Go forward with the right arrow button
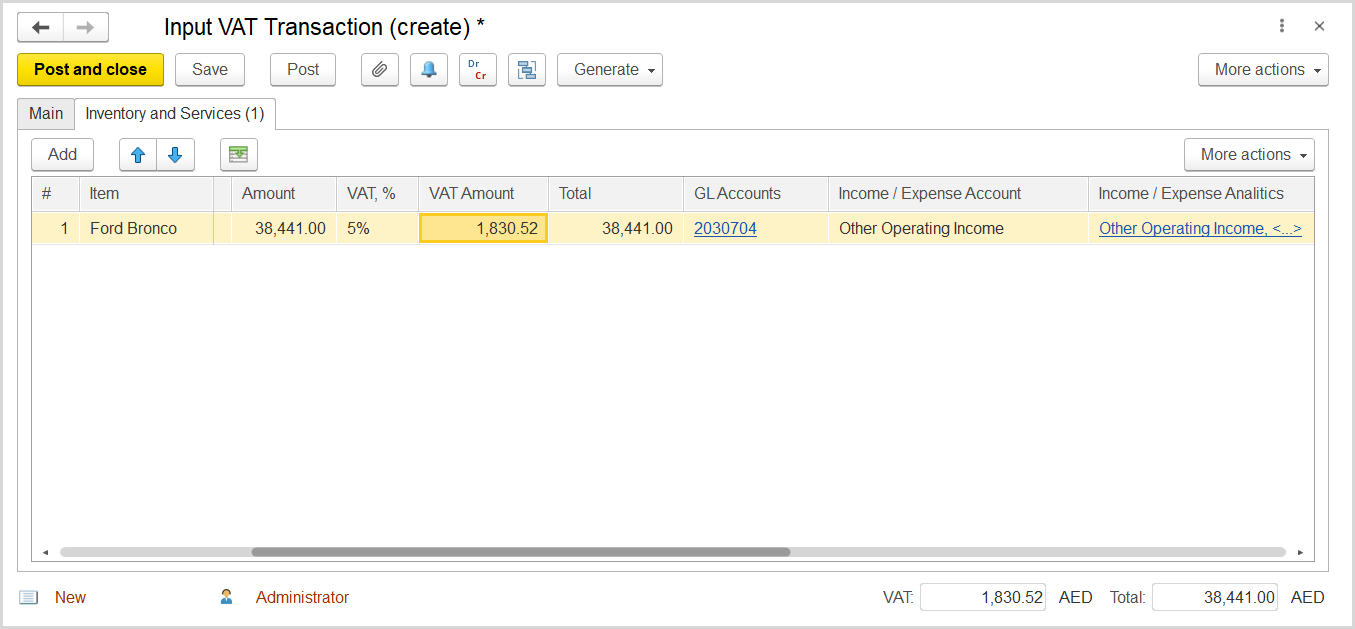This screenshot has height=629, width=1355. 86,27
